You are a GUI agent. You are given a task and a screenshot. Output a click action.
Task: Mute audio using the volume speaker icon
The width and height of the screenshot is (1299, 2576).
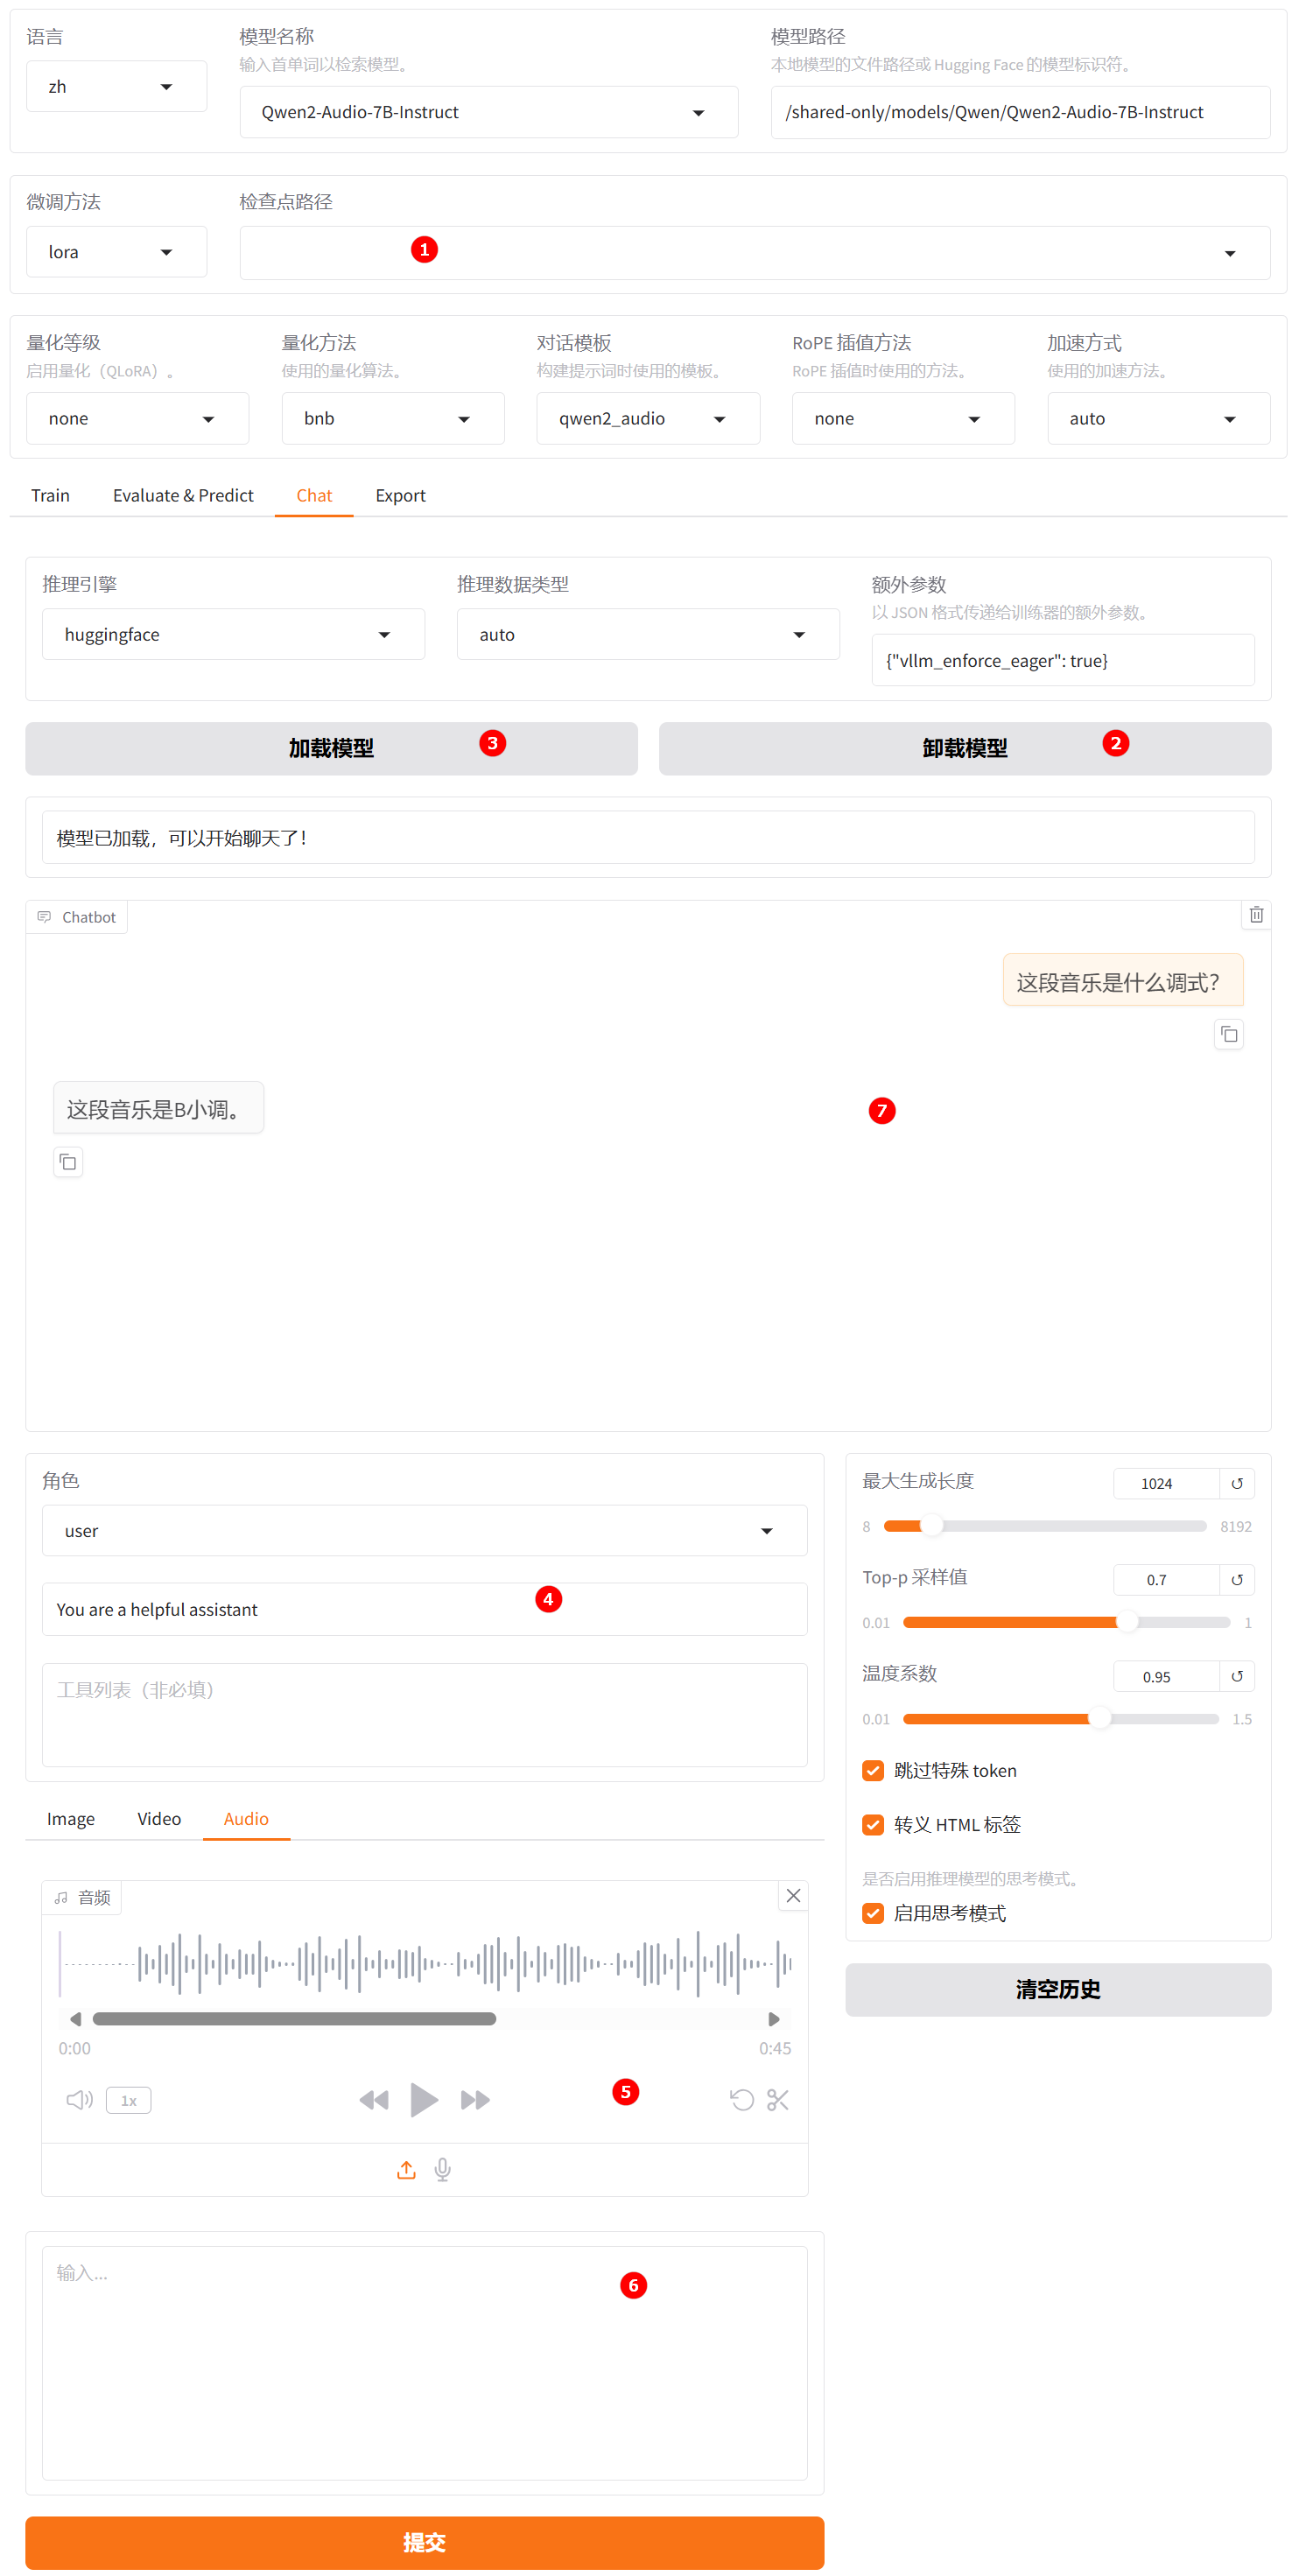[x=79, y=2100]
